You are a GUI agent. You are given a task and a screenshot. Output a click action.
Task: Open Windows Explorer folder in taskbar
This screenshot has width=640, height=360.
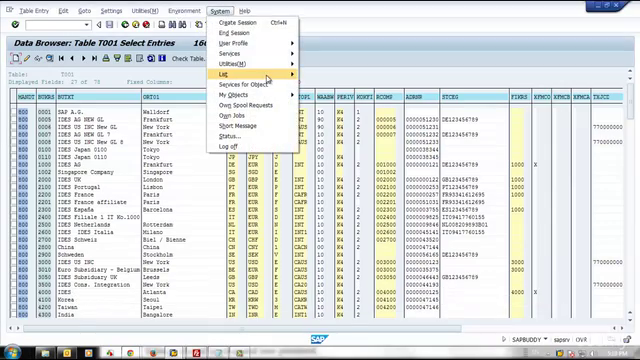[x=45, y=353]
